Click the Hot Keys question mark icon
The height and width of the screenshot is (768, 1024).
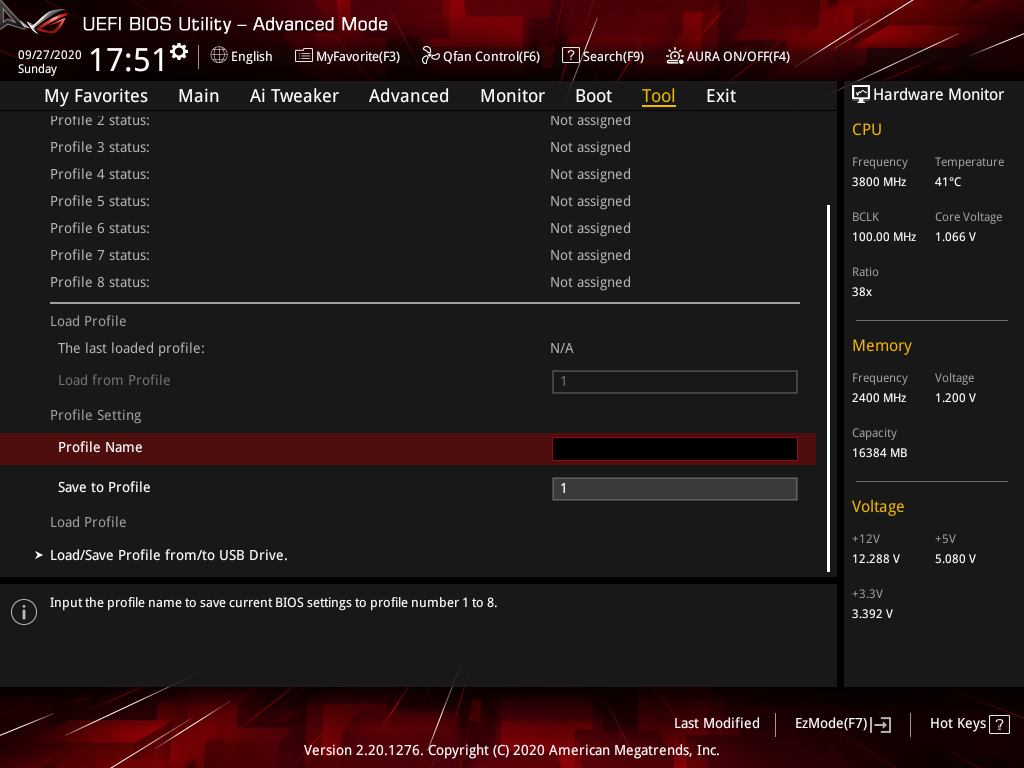pyautogui.click(x=998, y=724)
